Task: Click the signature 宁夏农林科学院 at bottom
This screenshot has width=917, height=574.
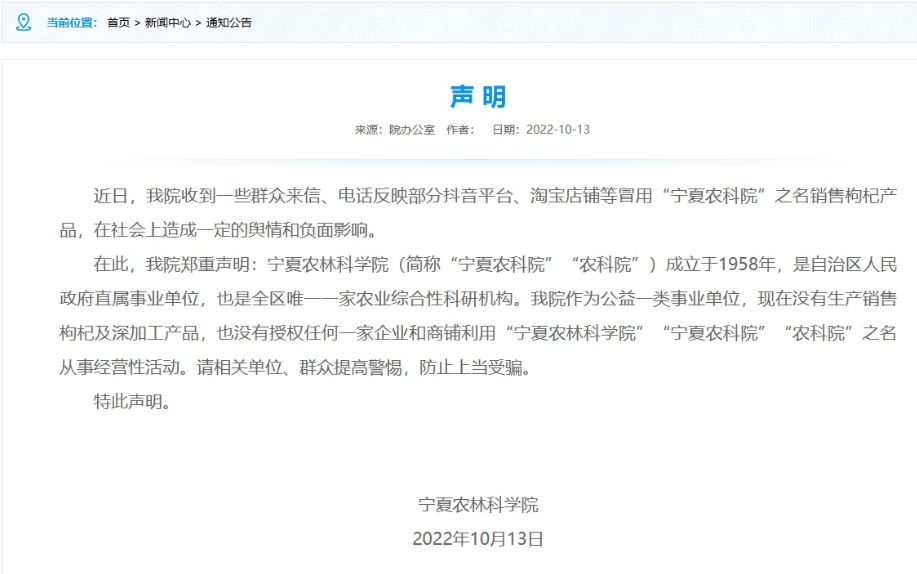Action: (478, 504)
